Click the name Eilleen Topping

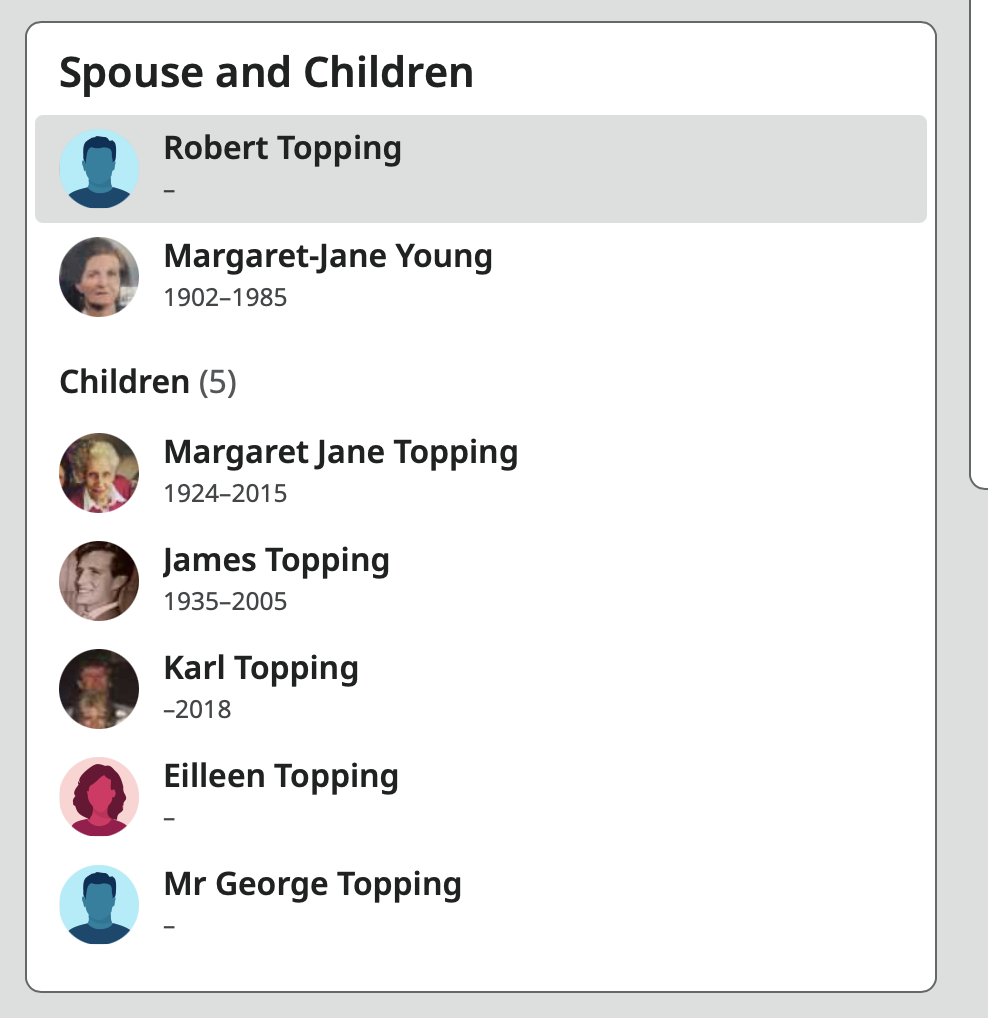(x=281, y=776)
